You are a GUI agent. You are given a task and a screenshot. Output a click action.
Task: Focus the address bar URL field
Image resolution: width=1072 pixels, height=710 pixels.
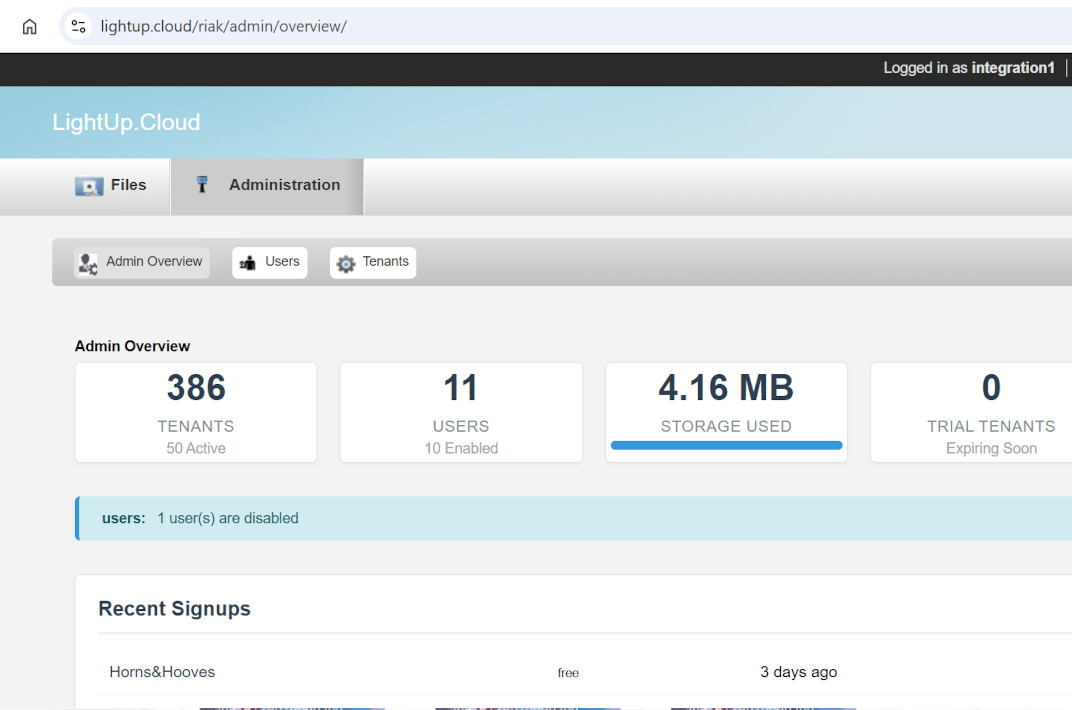tap(567, 27)
